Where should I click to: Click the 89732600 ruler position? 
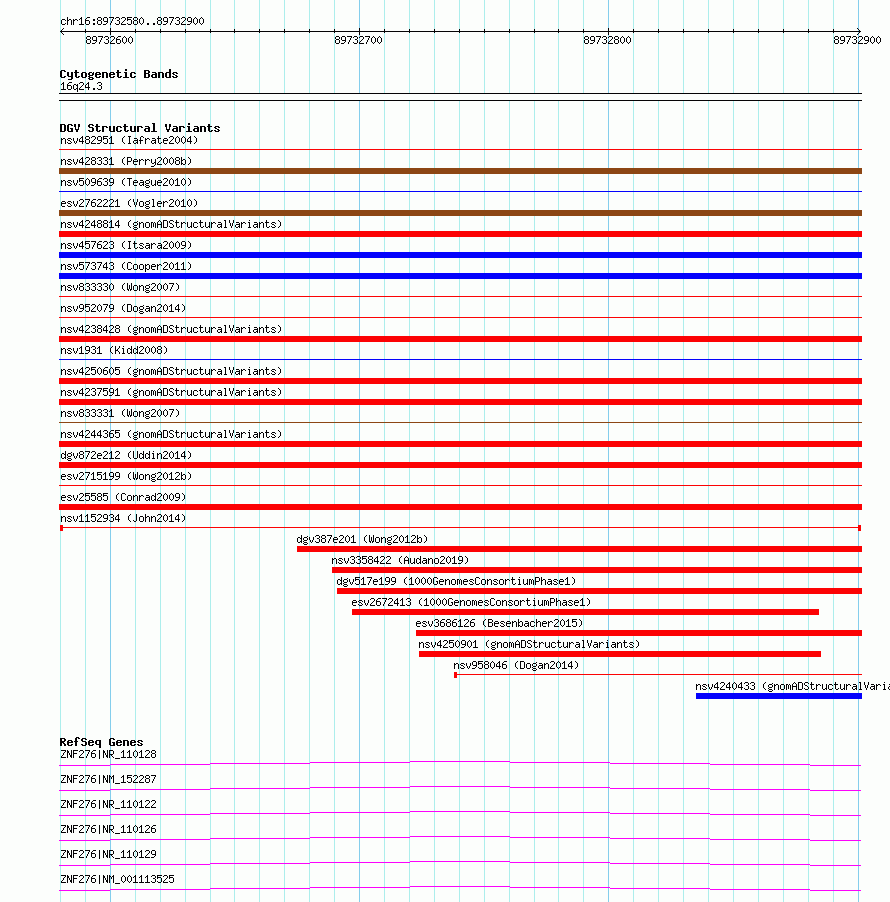pos(109,40)
